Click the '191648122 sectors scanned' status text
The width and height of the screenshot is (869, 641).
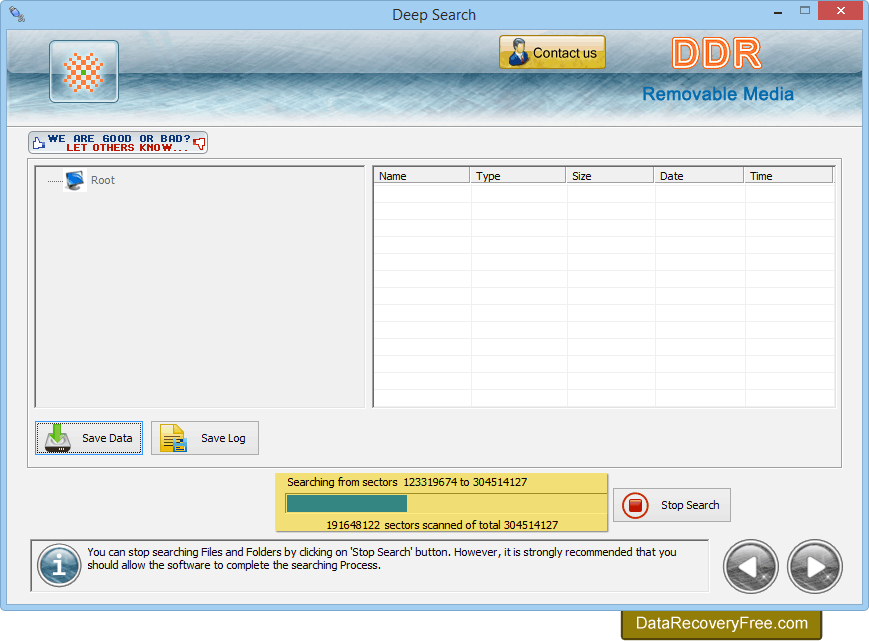(442, 525)
